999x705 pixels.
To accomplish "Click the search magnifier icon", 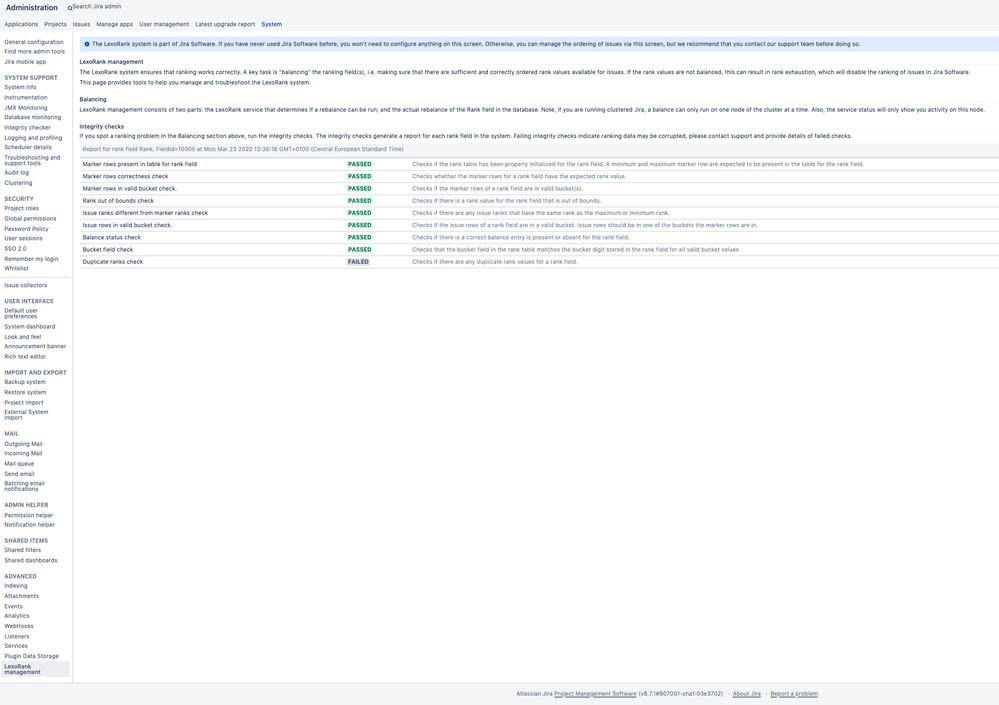I will [69, 8].
